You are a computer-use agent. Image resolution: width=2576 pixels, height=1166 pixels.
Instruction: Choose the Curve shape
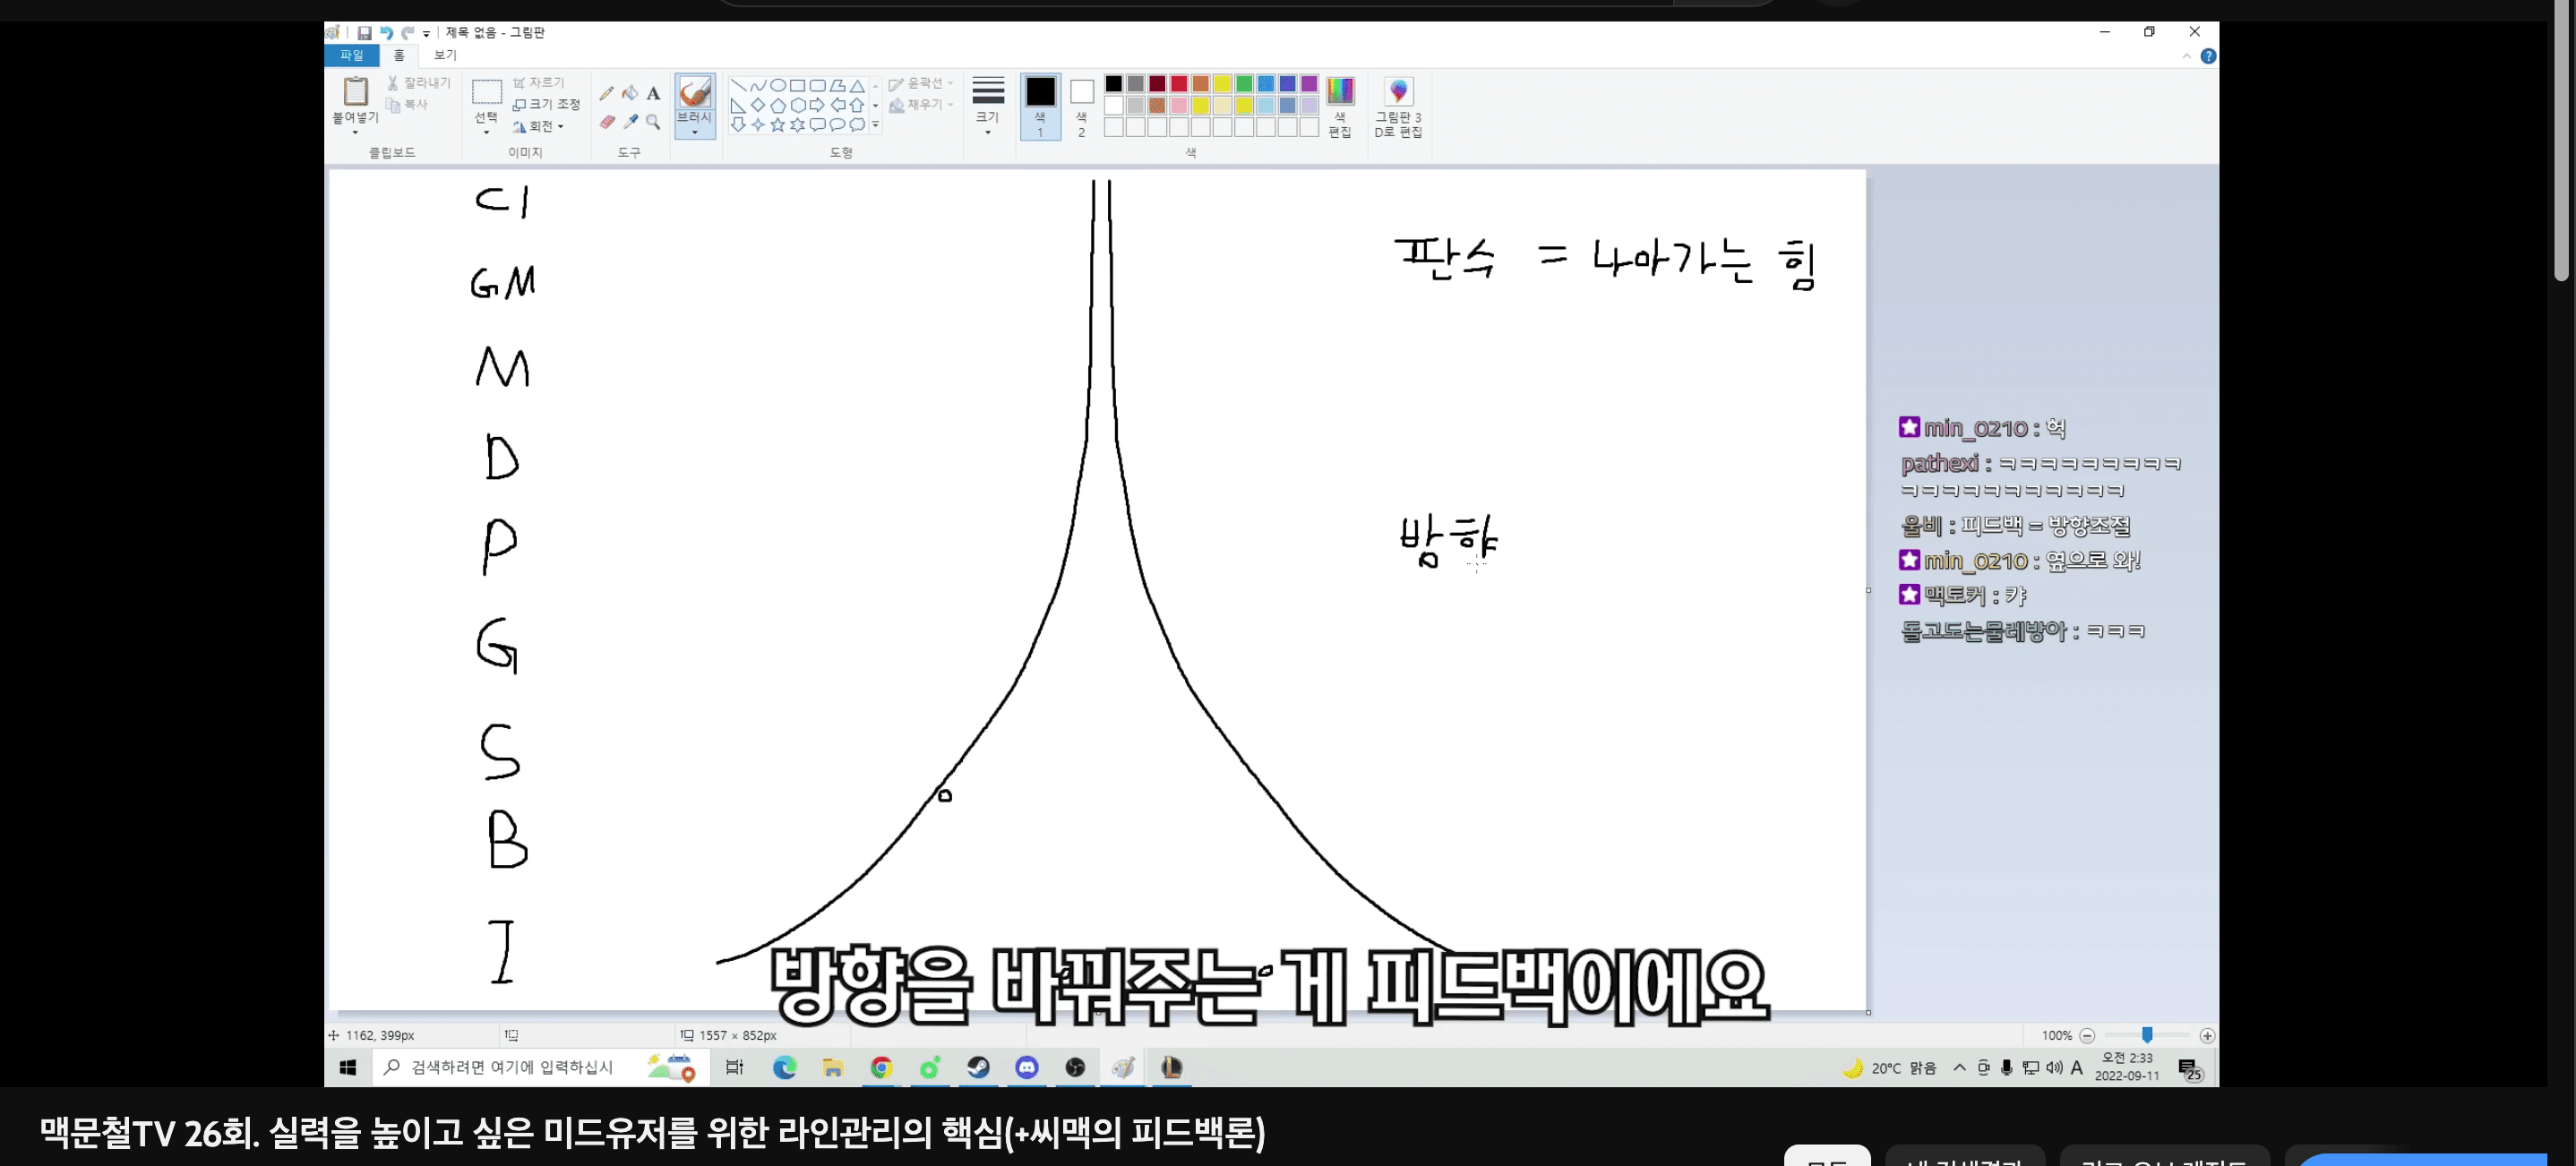coord(758,85)
